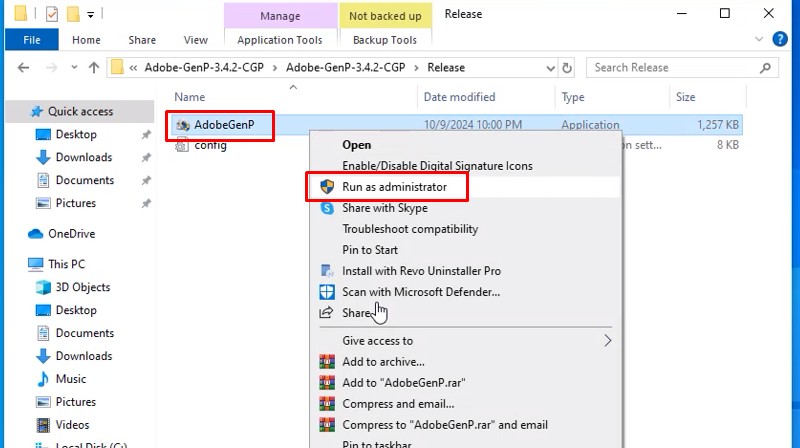Expand the Give access to submenu arrow
The image size is (800, 448).
607,341
